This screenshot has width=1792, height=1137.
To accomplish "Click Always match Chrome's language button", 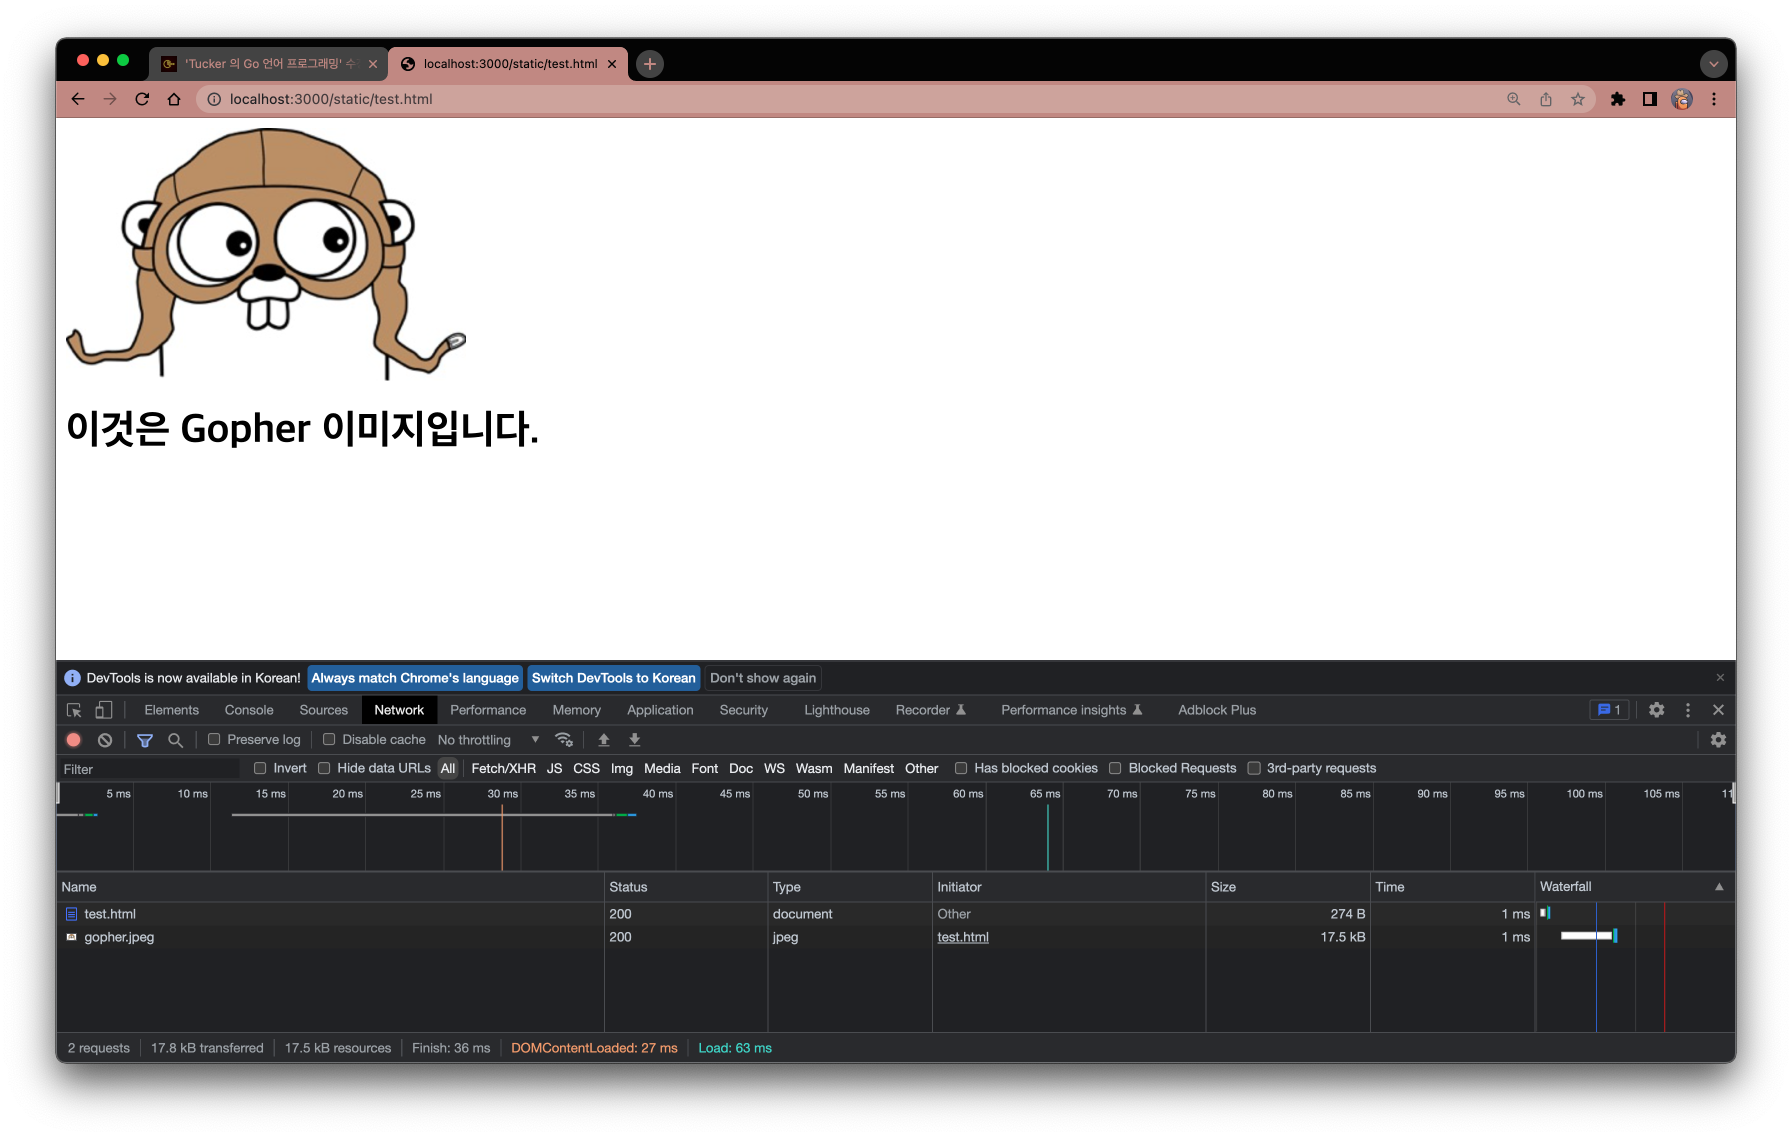I will [x=415, y=678].
